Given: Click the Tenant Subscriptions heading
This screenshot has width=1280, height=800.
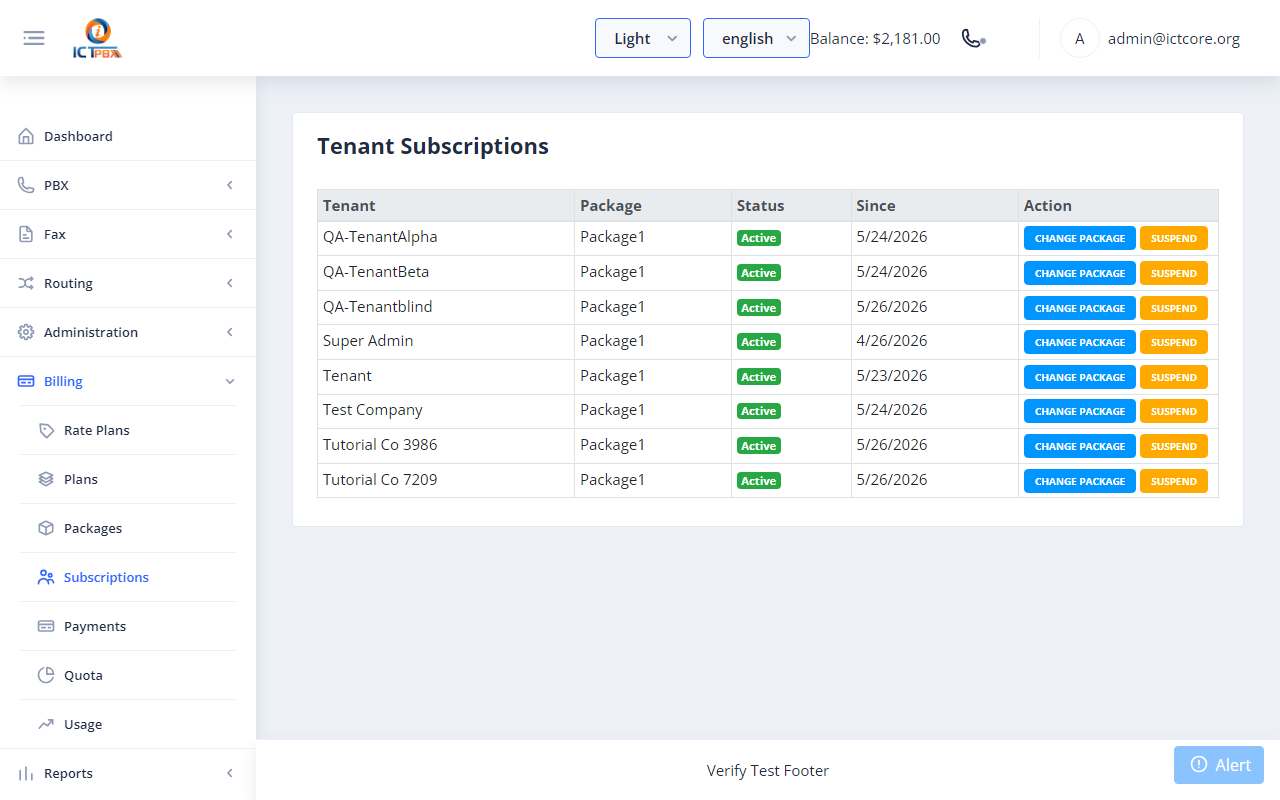Looking at the screenshot, I should [x=433, y=146].
